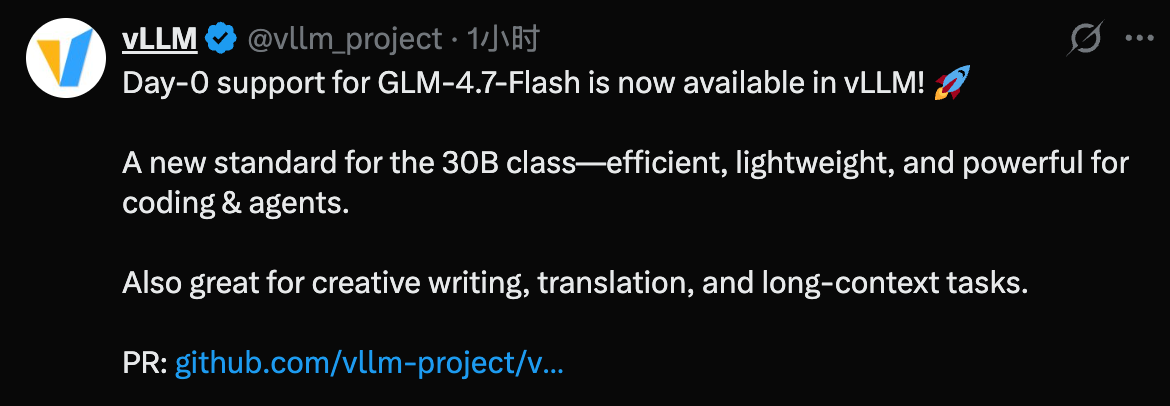The image size is (1170, 406).
Task: Open the vLLM display name link
Action: click(159, 39)
